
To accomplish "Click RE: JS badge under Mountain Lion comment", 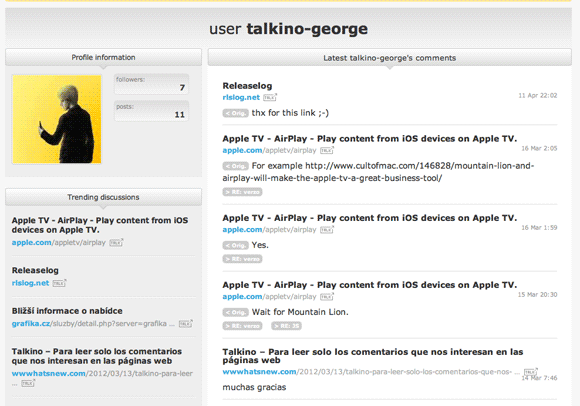I will point(286,326).
